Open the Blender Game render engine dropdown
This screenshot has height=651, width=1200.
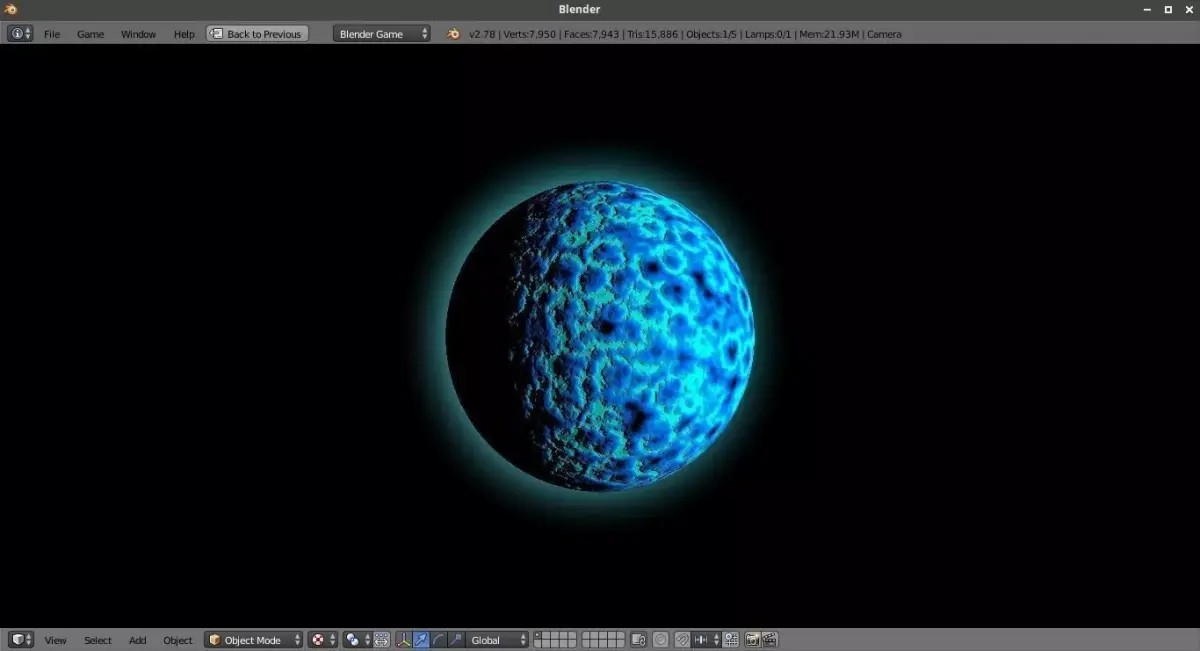coord(382,33)
